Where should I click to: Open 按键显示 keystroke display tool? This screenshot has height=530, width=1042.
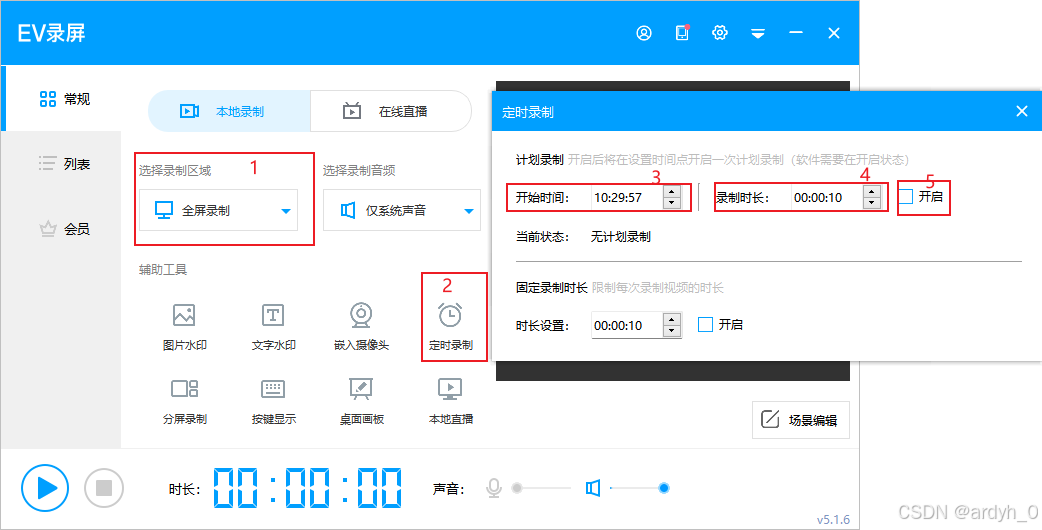click(273, 401)
